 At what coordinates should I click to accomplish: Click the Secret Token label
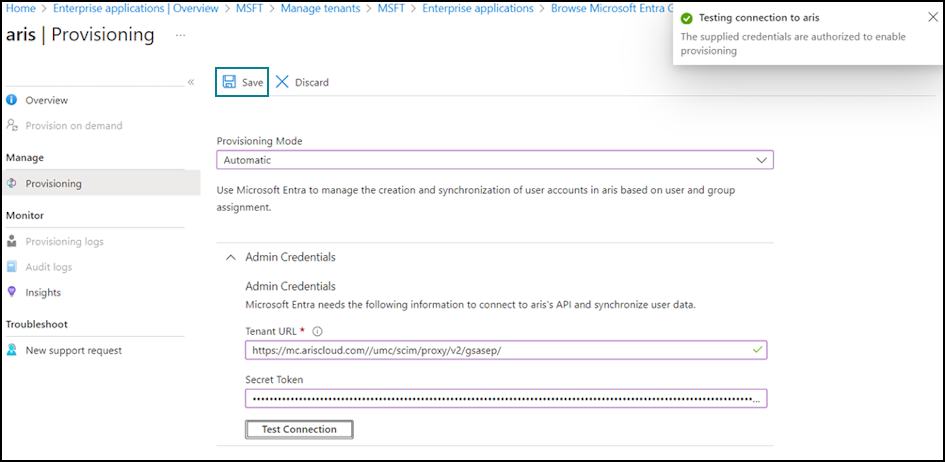tap(274, 379)
